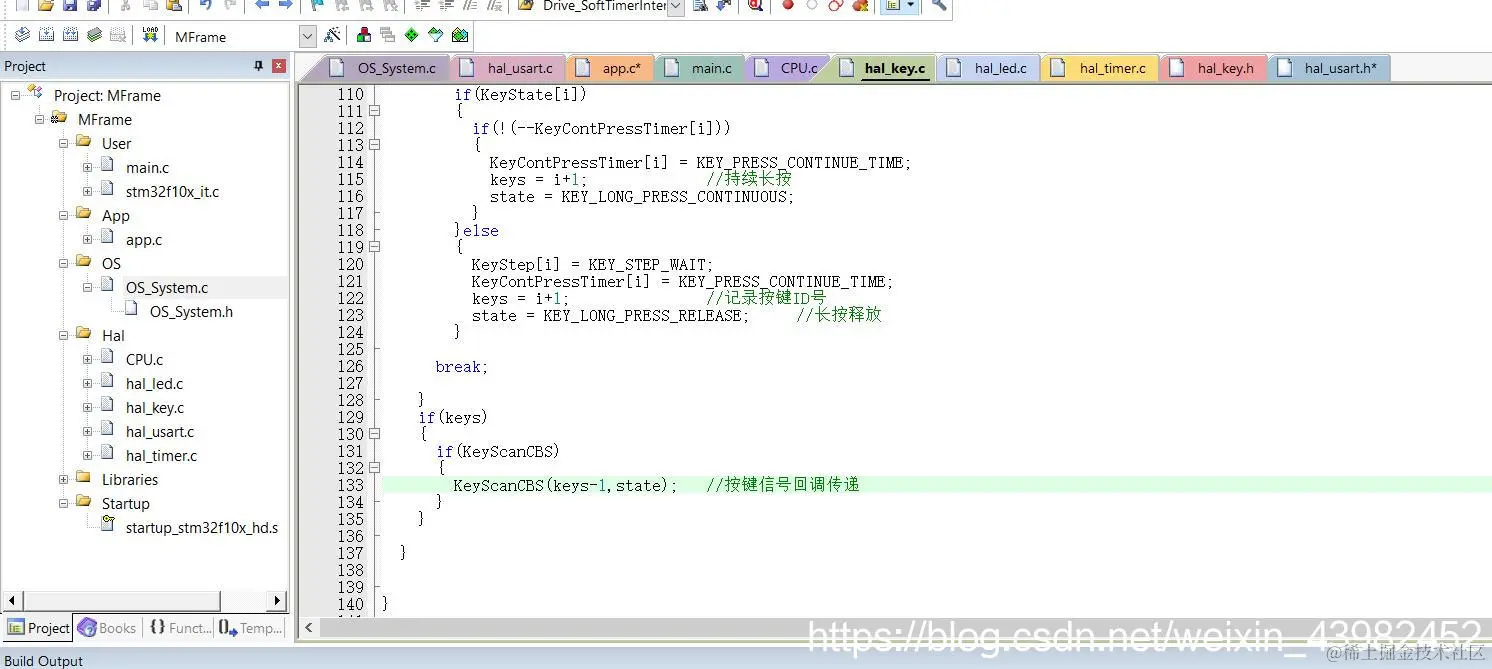Image resolution: width=1492 pixels, height=669 pixels.
Task: Select startup_stm32f10x_hd.s in the project tree
Action: [x=201, y=527]
